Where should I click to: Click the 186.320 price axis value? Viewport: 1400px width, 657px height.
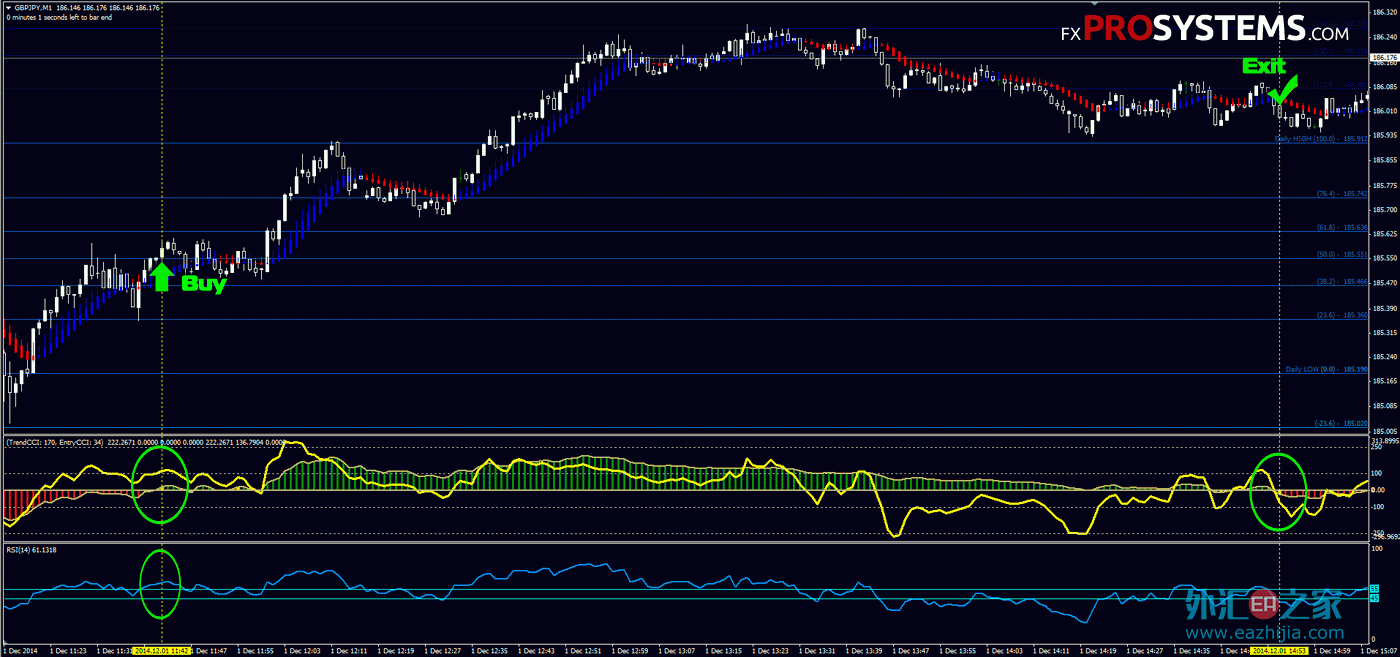point(1385,13)
